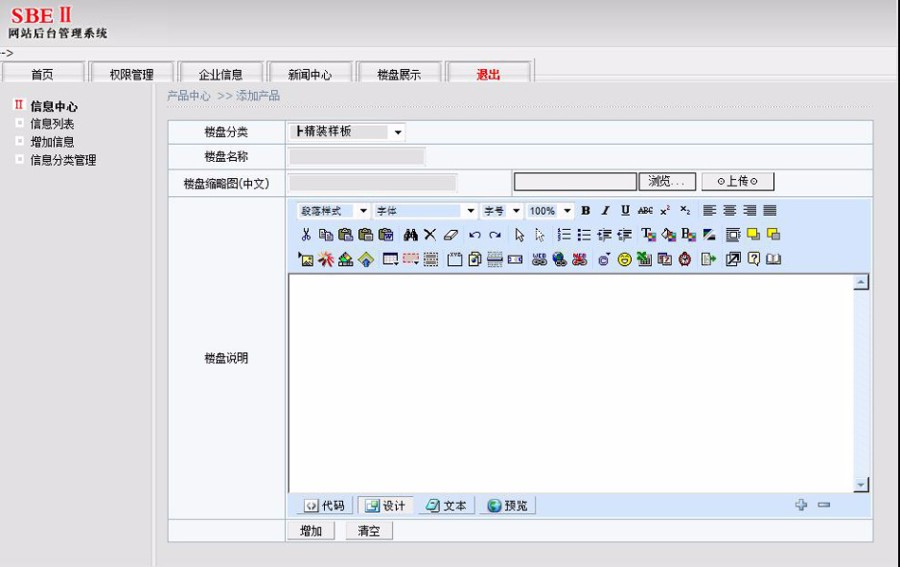Open the 企业信息 tab
900x567 pixels.
220,74
